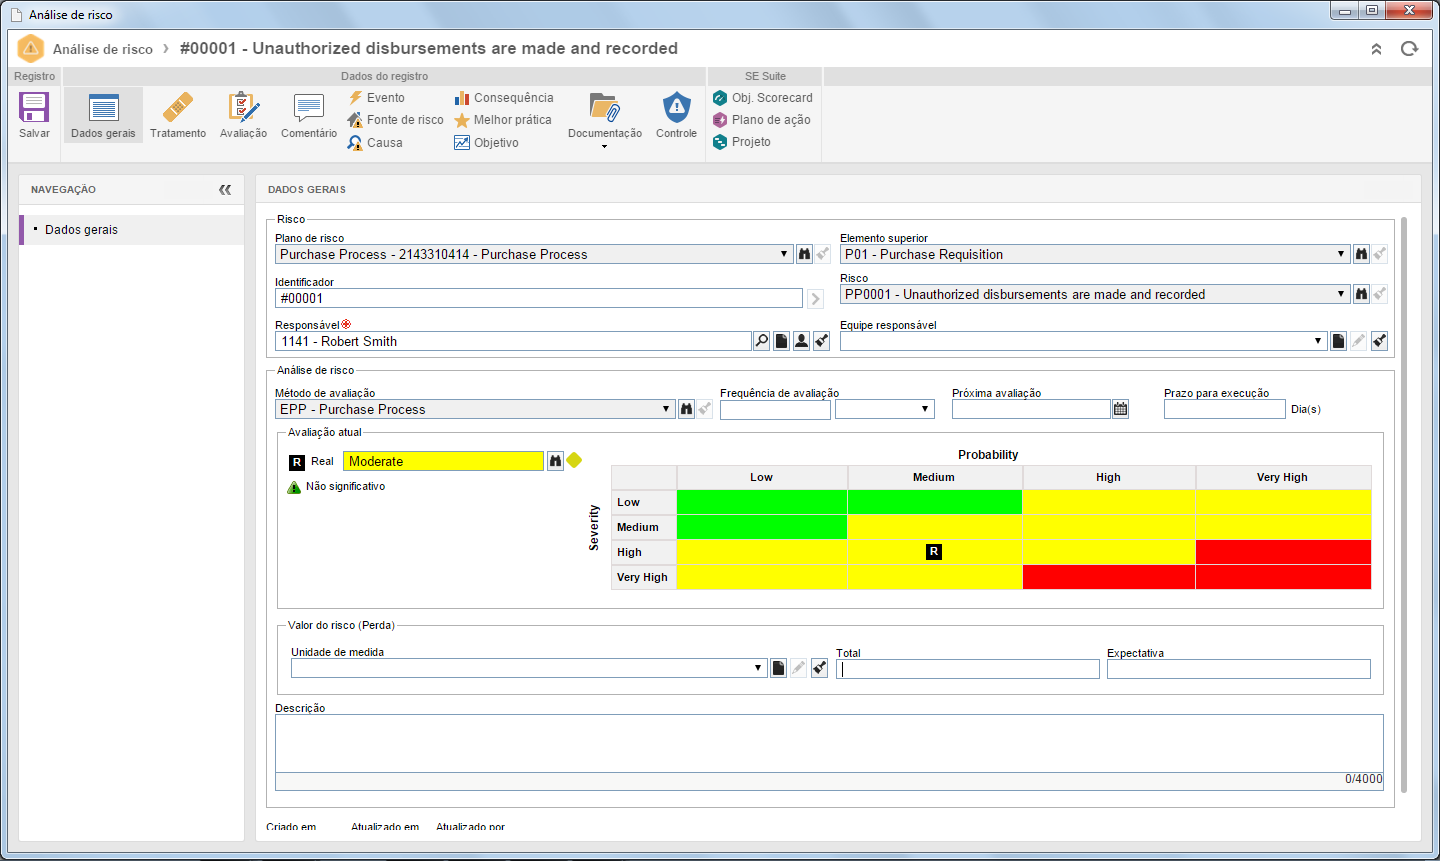
Task: Search Método de avaliação with binoculars
Action: point(686,409)
